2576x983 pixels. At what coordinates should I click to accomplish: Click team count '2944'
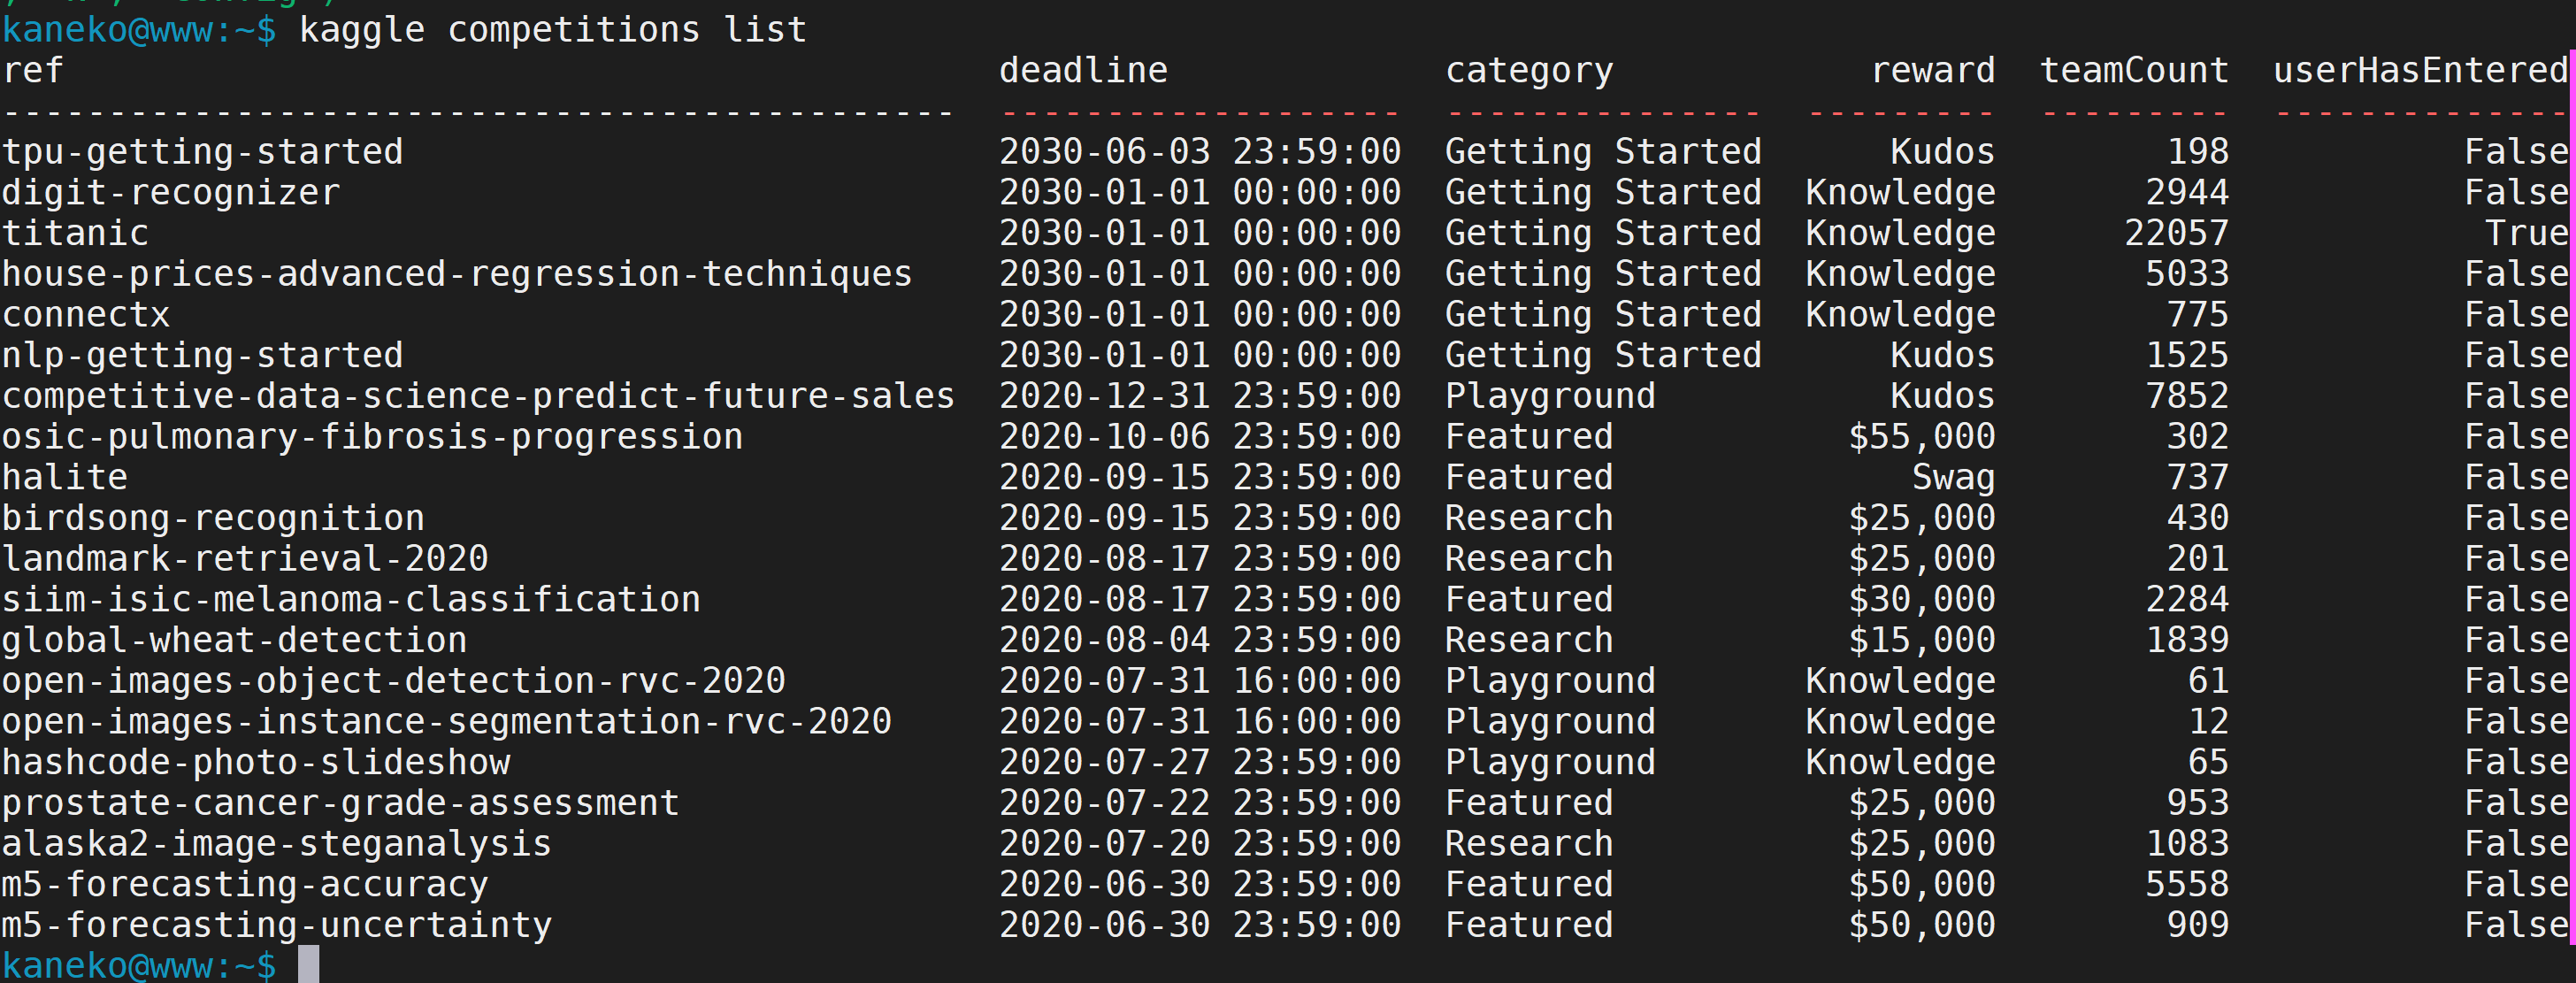2187,193
